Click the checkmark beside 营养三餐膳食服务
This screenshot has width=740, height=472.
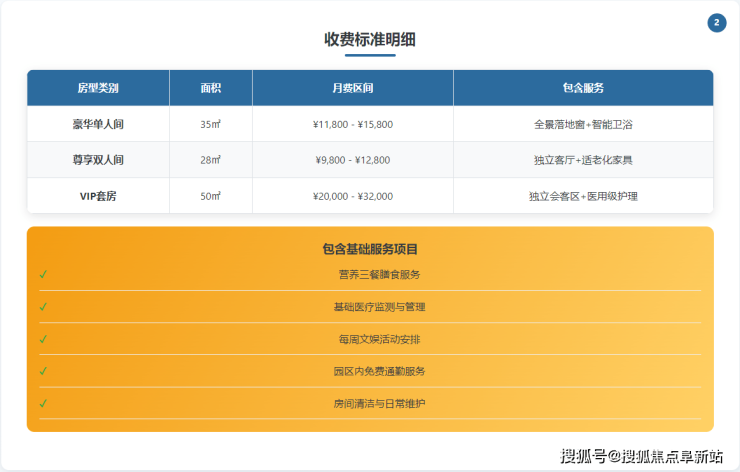click(x=43, y=275)
